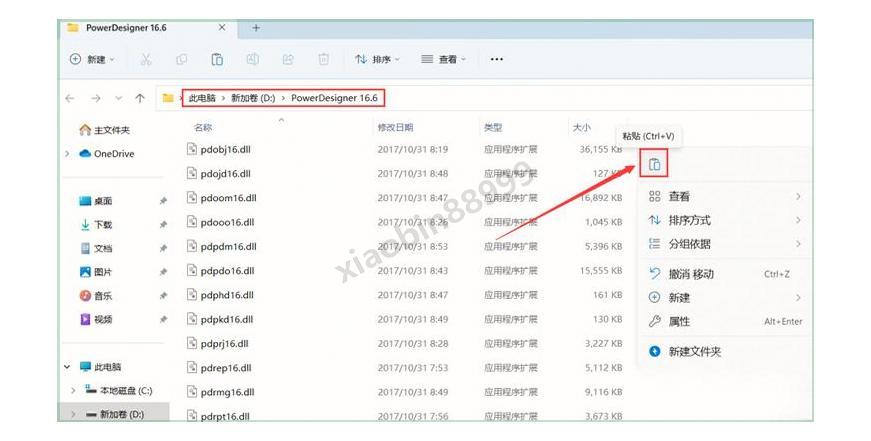Click the Cut scissors icon in toolbar
Image resolution: width=871 pixels, height=441 pixels.
(x=146, y=59)
